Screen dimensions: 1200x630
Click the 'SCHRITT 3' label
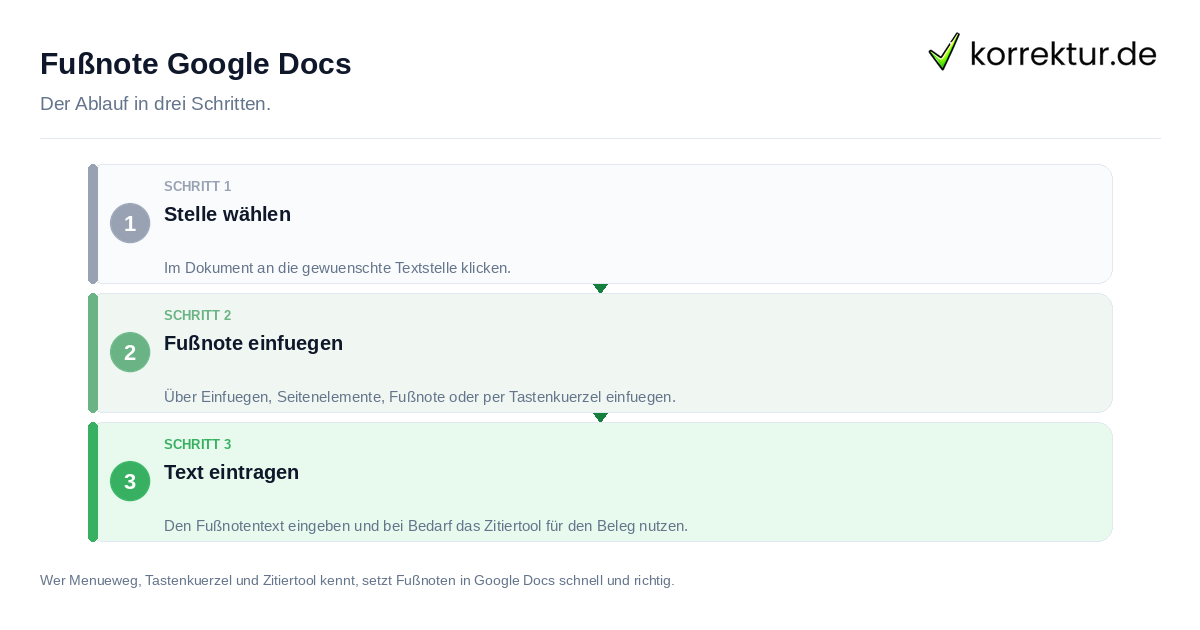pos(198,445)
